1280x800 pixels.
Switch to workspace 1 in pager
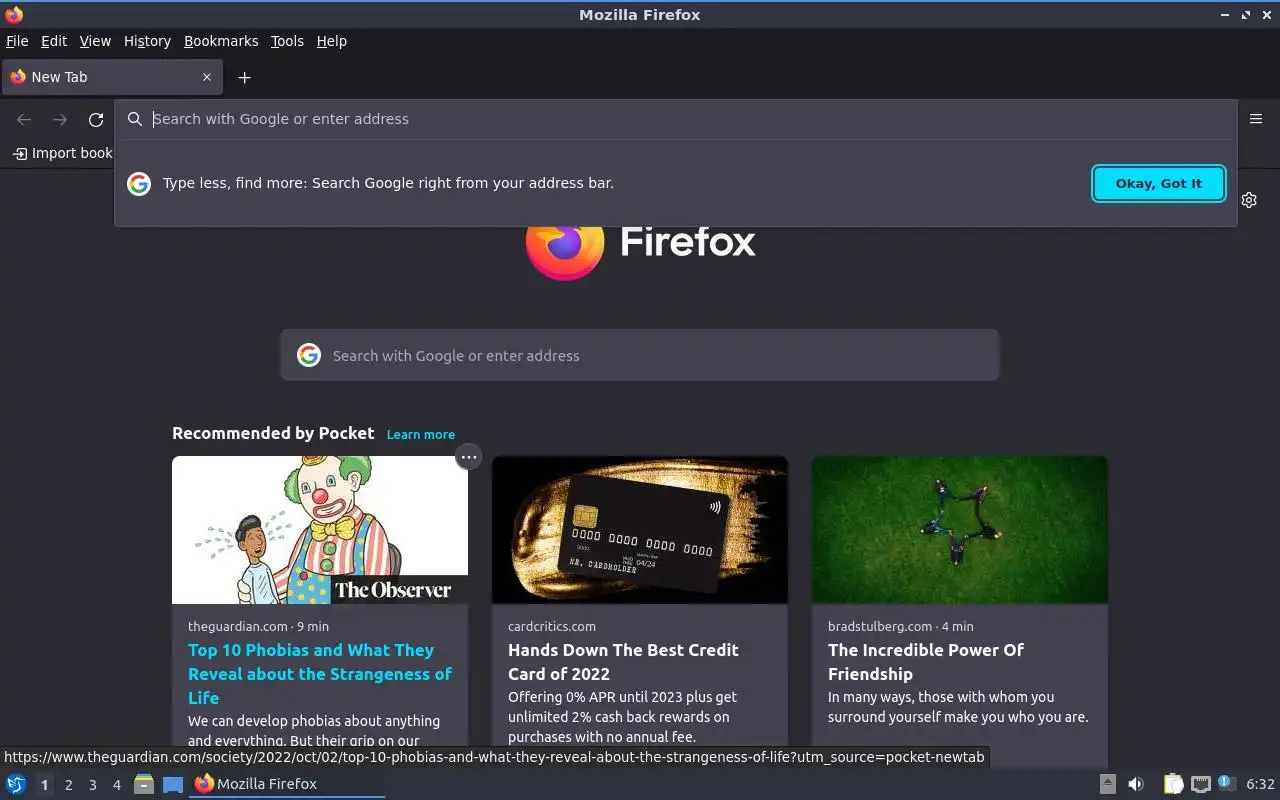click(x=44, y=785)
